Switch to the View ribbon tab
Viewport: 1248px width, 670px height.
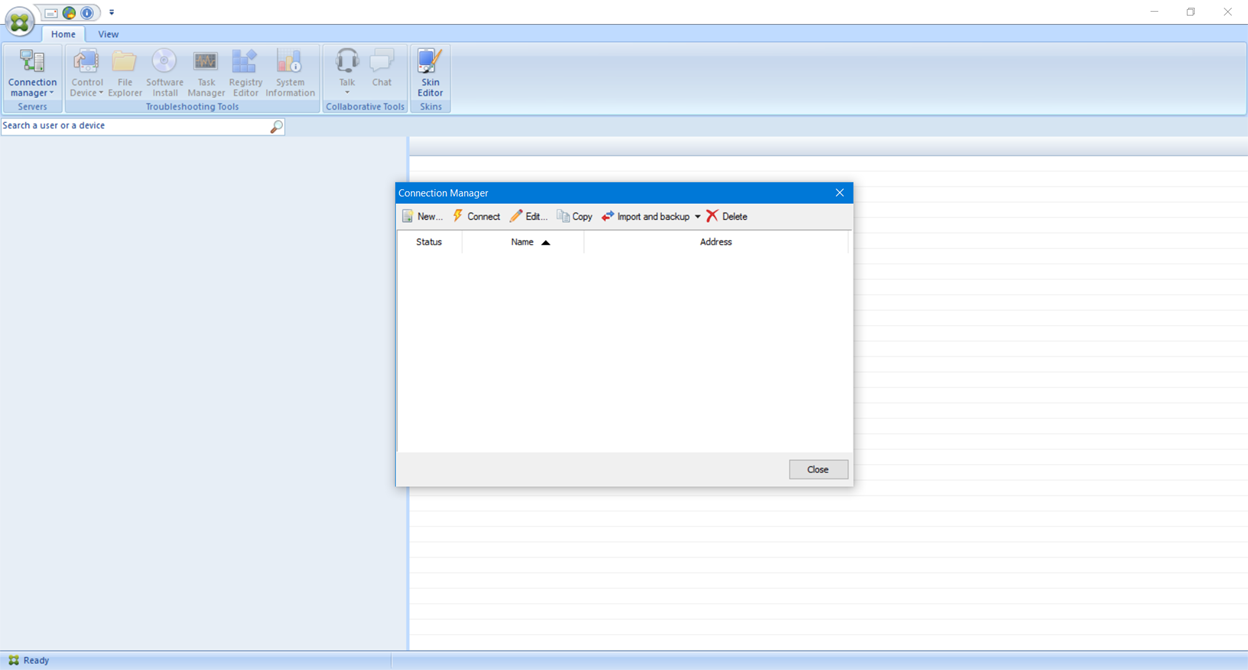[x=108, y=34]
